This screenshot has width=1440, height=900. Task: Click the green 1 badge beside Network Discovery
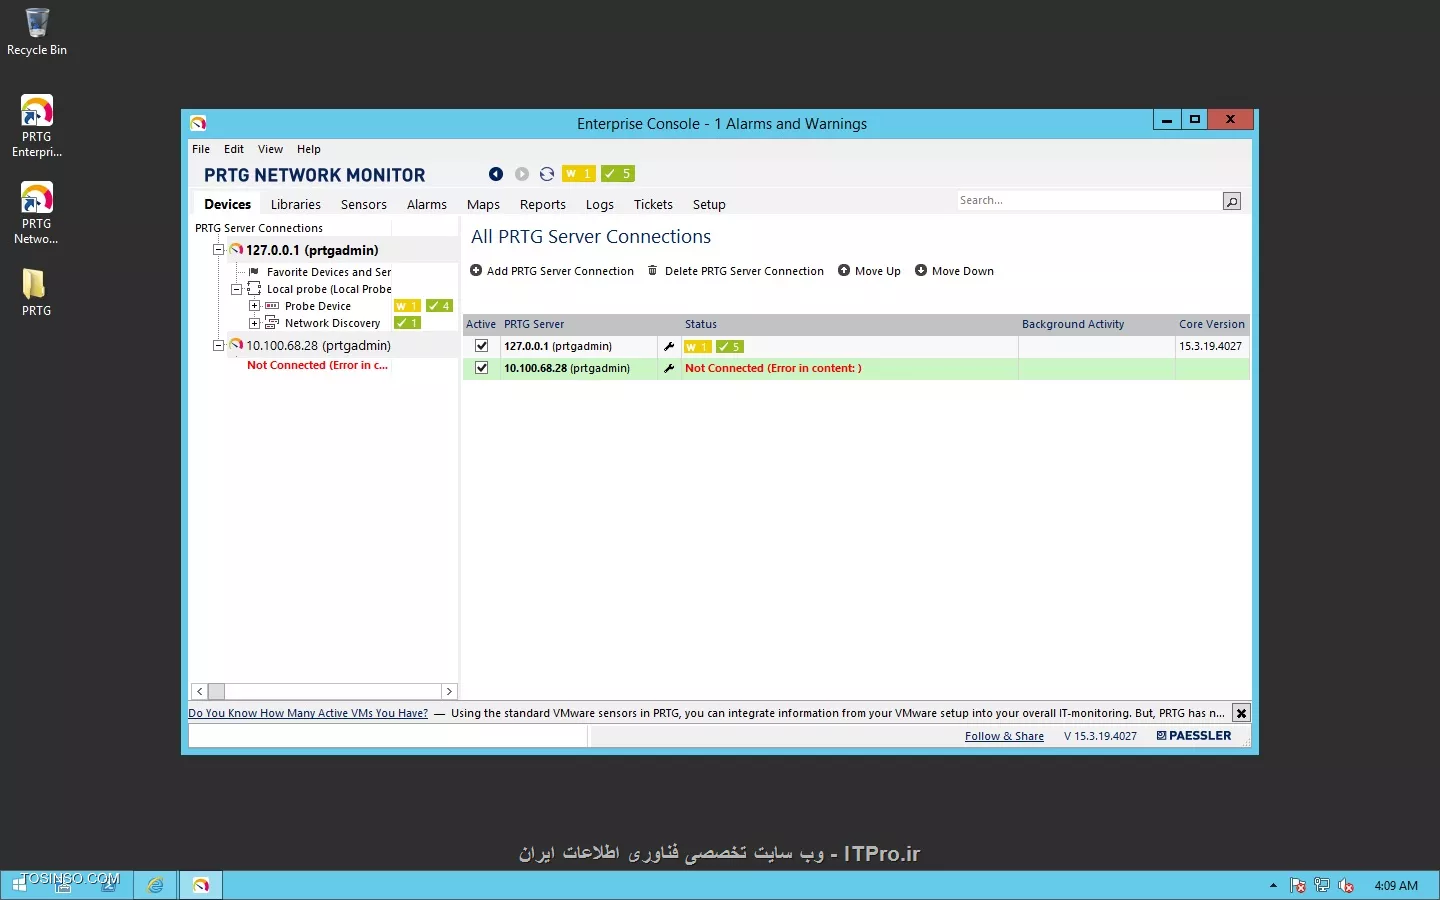tap(407, 323)
